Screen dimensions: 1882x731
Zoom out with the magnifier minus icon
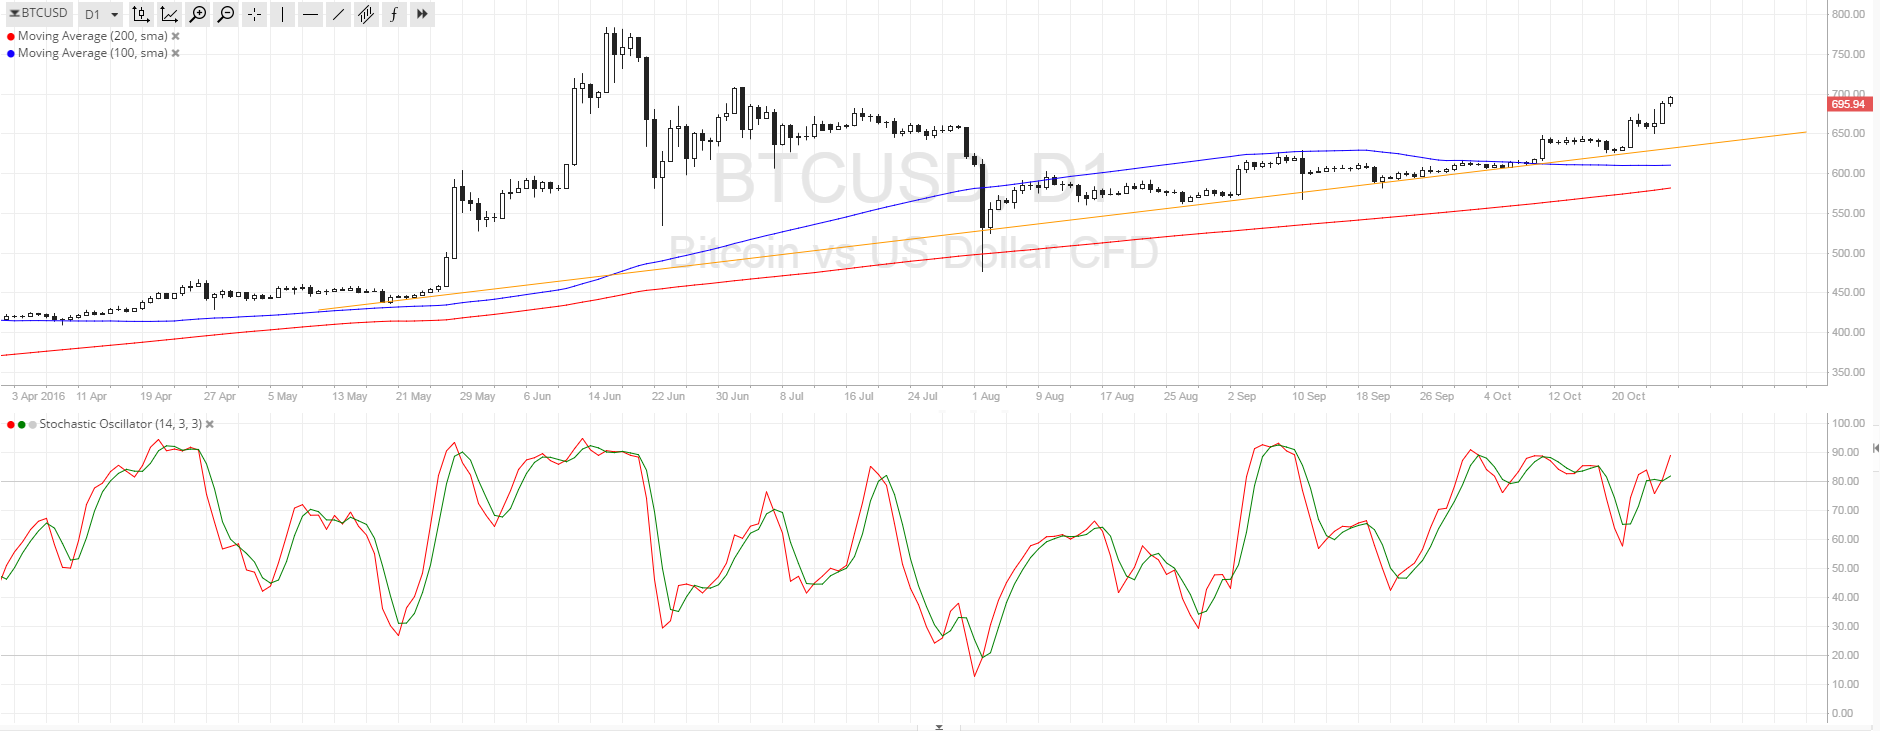226,14
